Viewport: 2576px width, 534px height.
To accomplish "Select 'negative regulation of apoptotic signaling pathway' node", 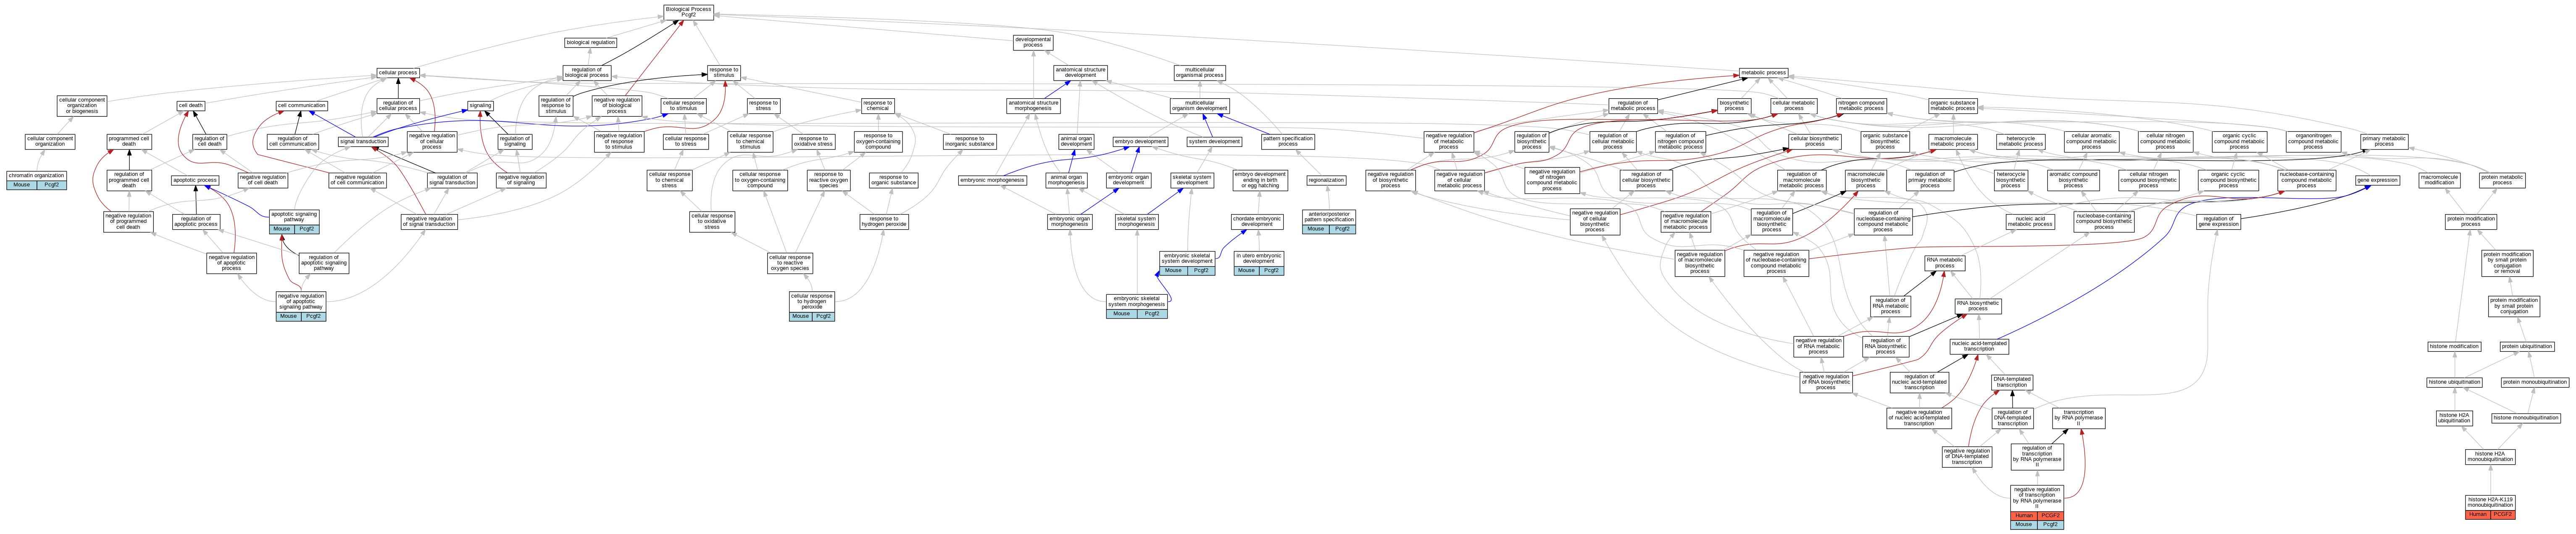I will (301, 301).
